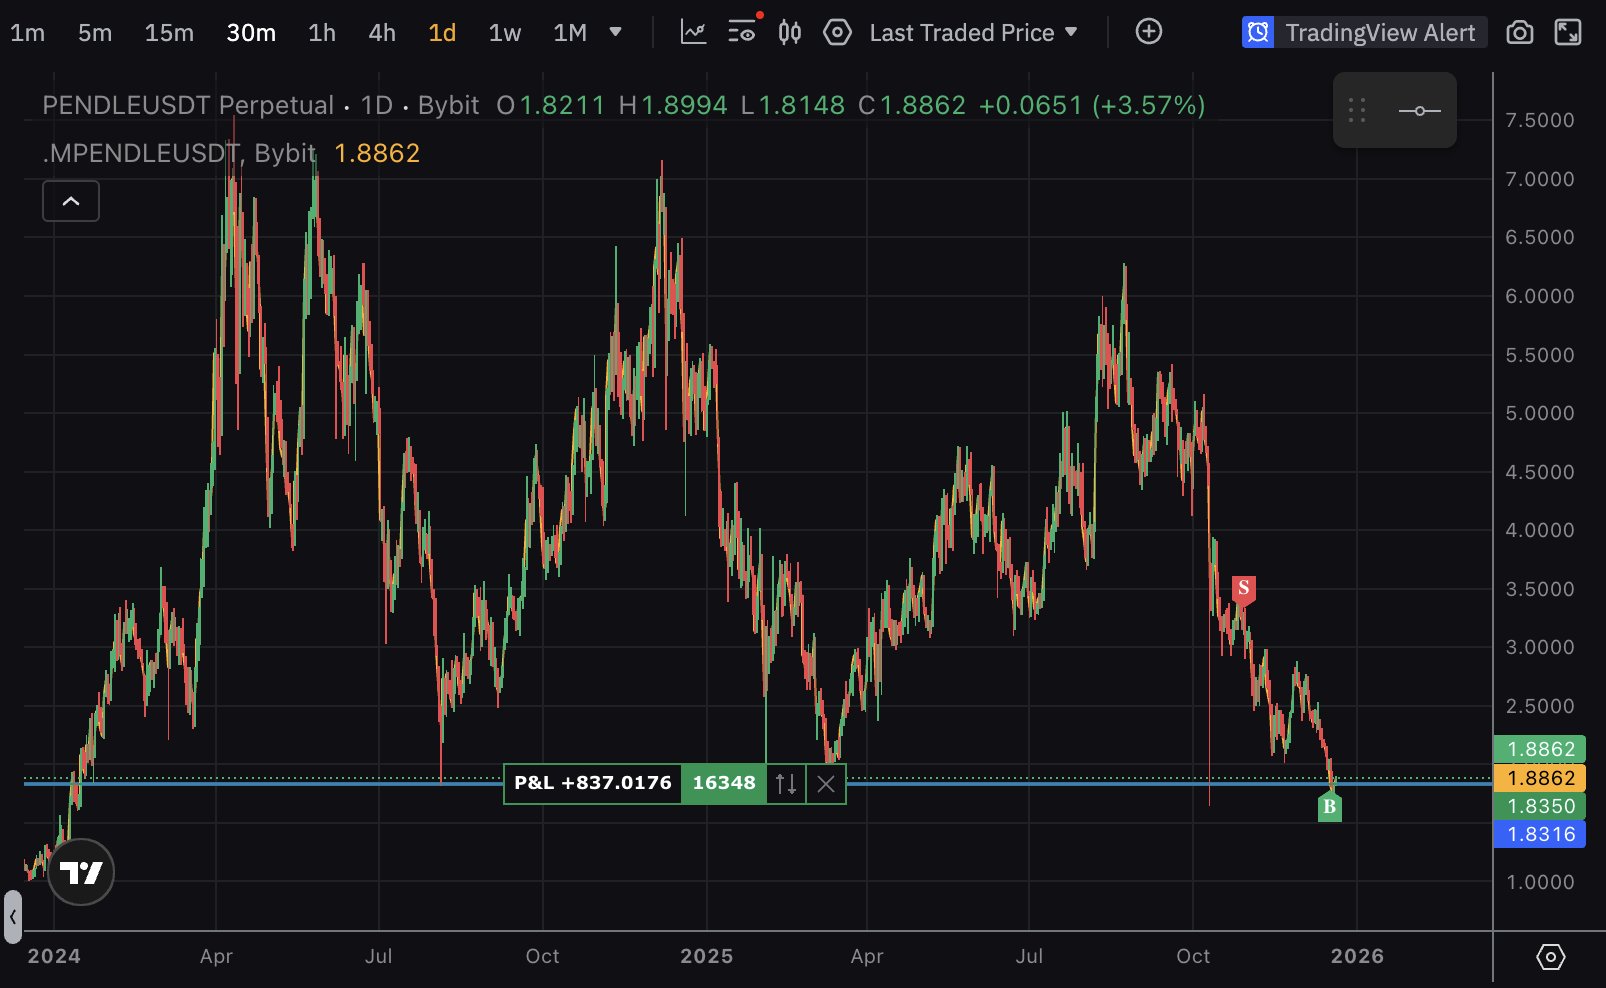This screenshot has width=1606, height=988.
Task: Click the L1.8148 low value
Action: pyautogui.click(x=793, y=105)
